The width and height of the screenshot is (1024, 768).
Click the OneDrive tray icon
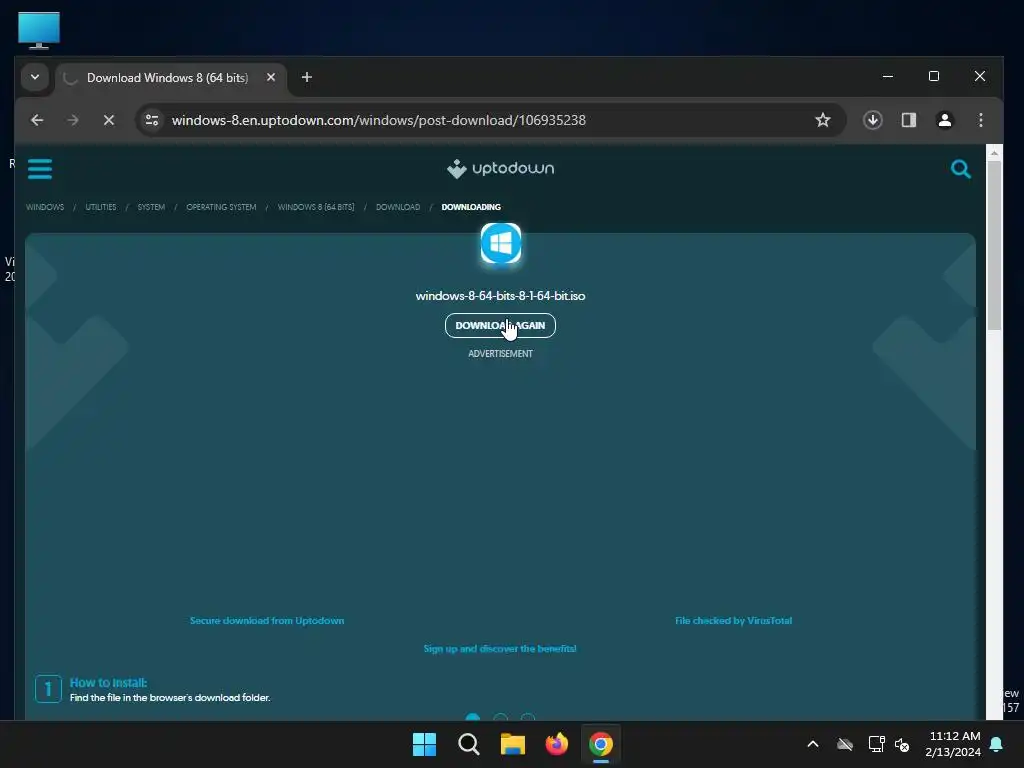[x=845, y=744]
